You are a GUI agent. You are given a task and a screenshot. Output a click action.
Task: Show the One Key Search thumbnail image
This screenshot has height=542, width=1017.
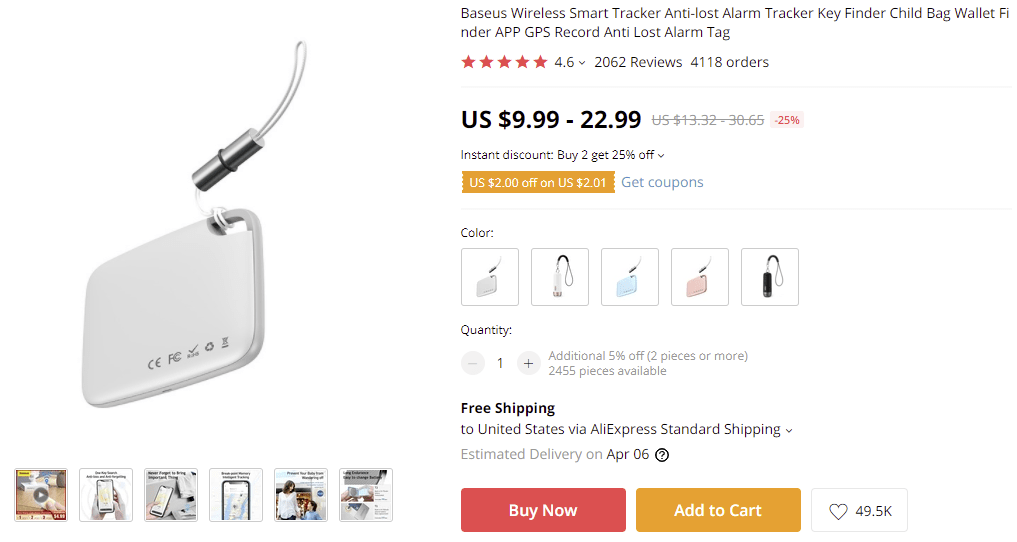click(x=106, y=494)
